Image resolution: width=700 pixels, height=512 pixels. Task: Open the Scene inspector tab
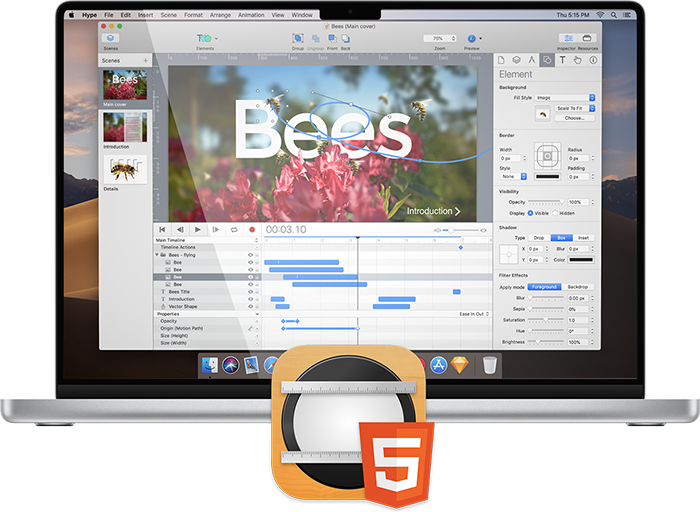tap(516, 60)
